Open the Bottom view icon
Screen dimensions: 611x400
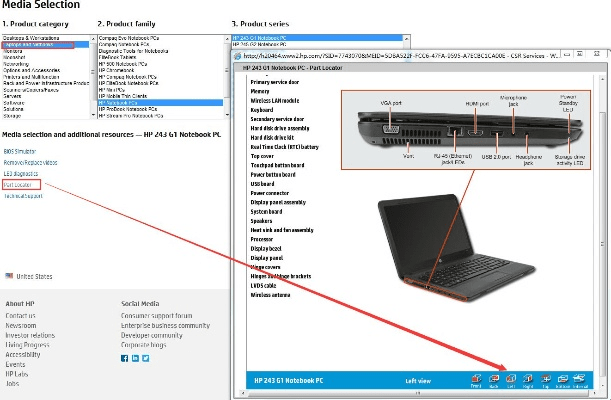[561, 379]
